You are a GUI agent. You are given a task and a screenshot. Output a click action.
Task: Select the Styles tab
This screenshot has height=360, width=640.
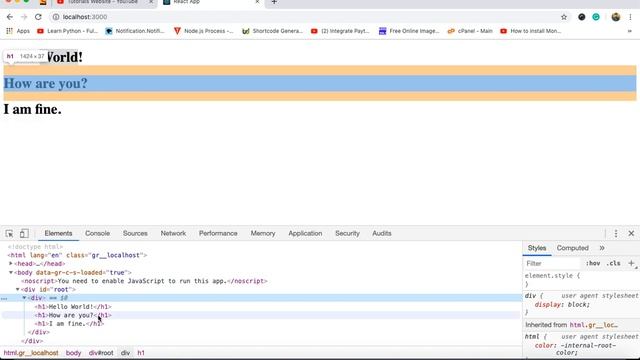(537, 248)
